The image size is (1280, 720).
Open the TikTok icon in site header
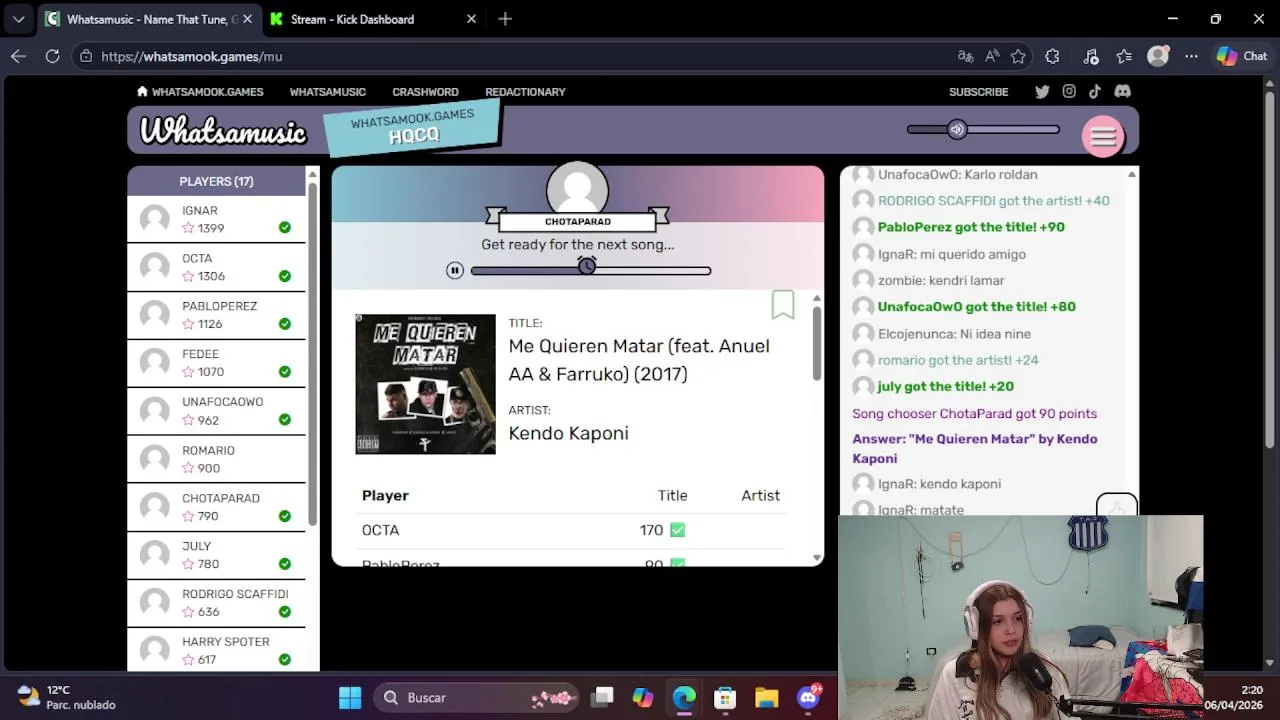click(1095, 91)
